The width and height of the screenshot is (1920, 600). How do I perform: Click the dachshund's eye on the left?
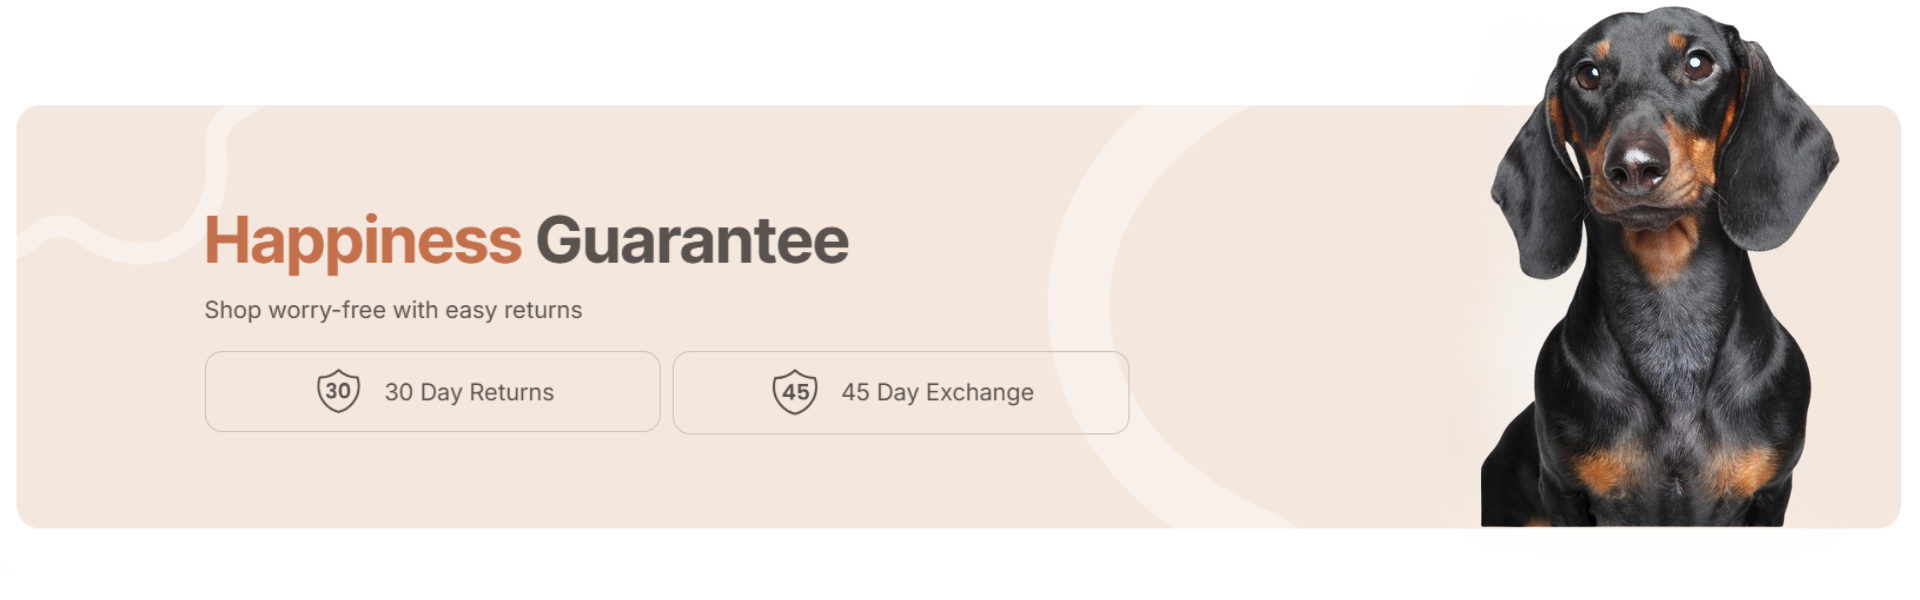[x=1587, y=76]
